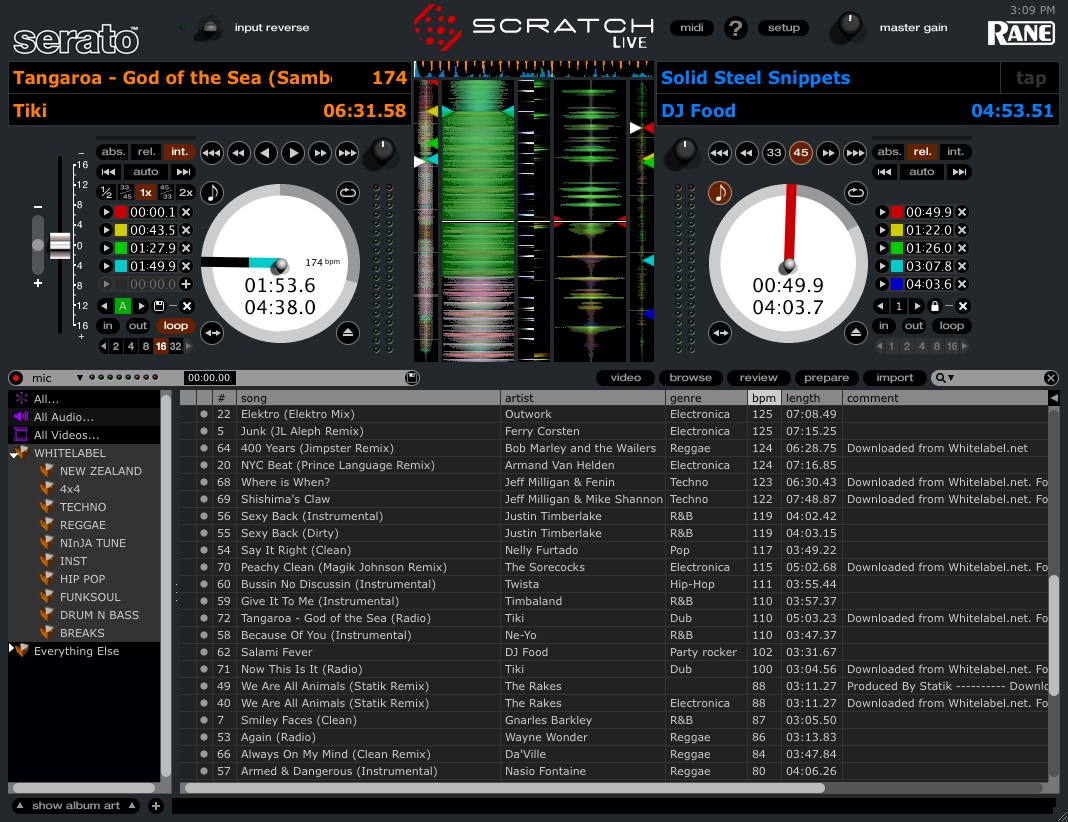Toggle loop on the left deck
The width and height of the screenshot is (1068, 822).
176,326
